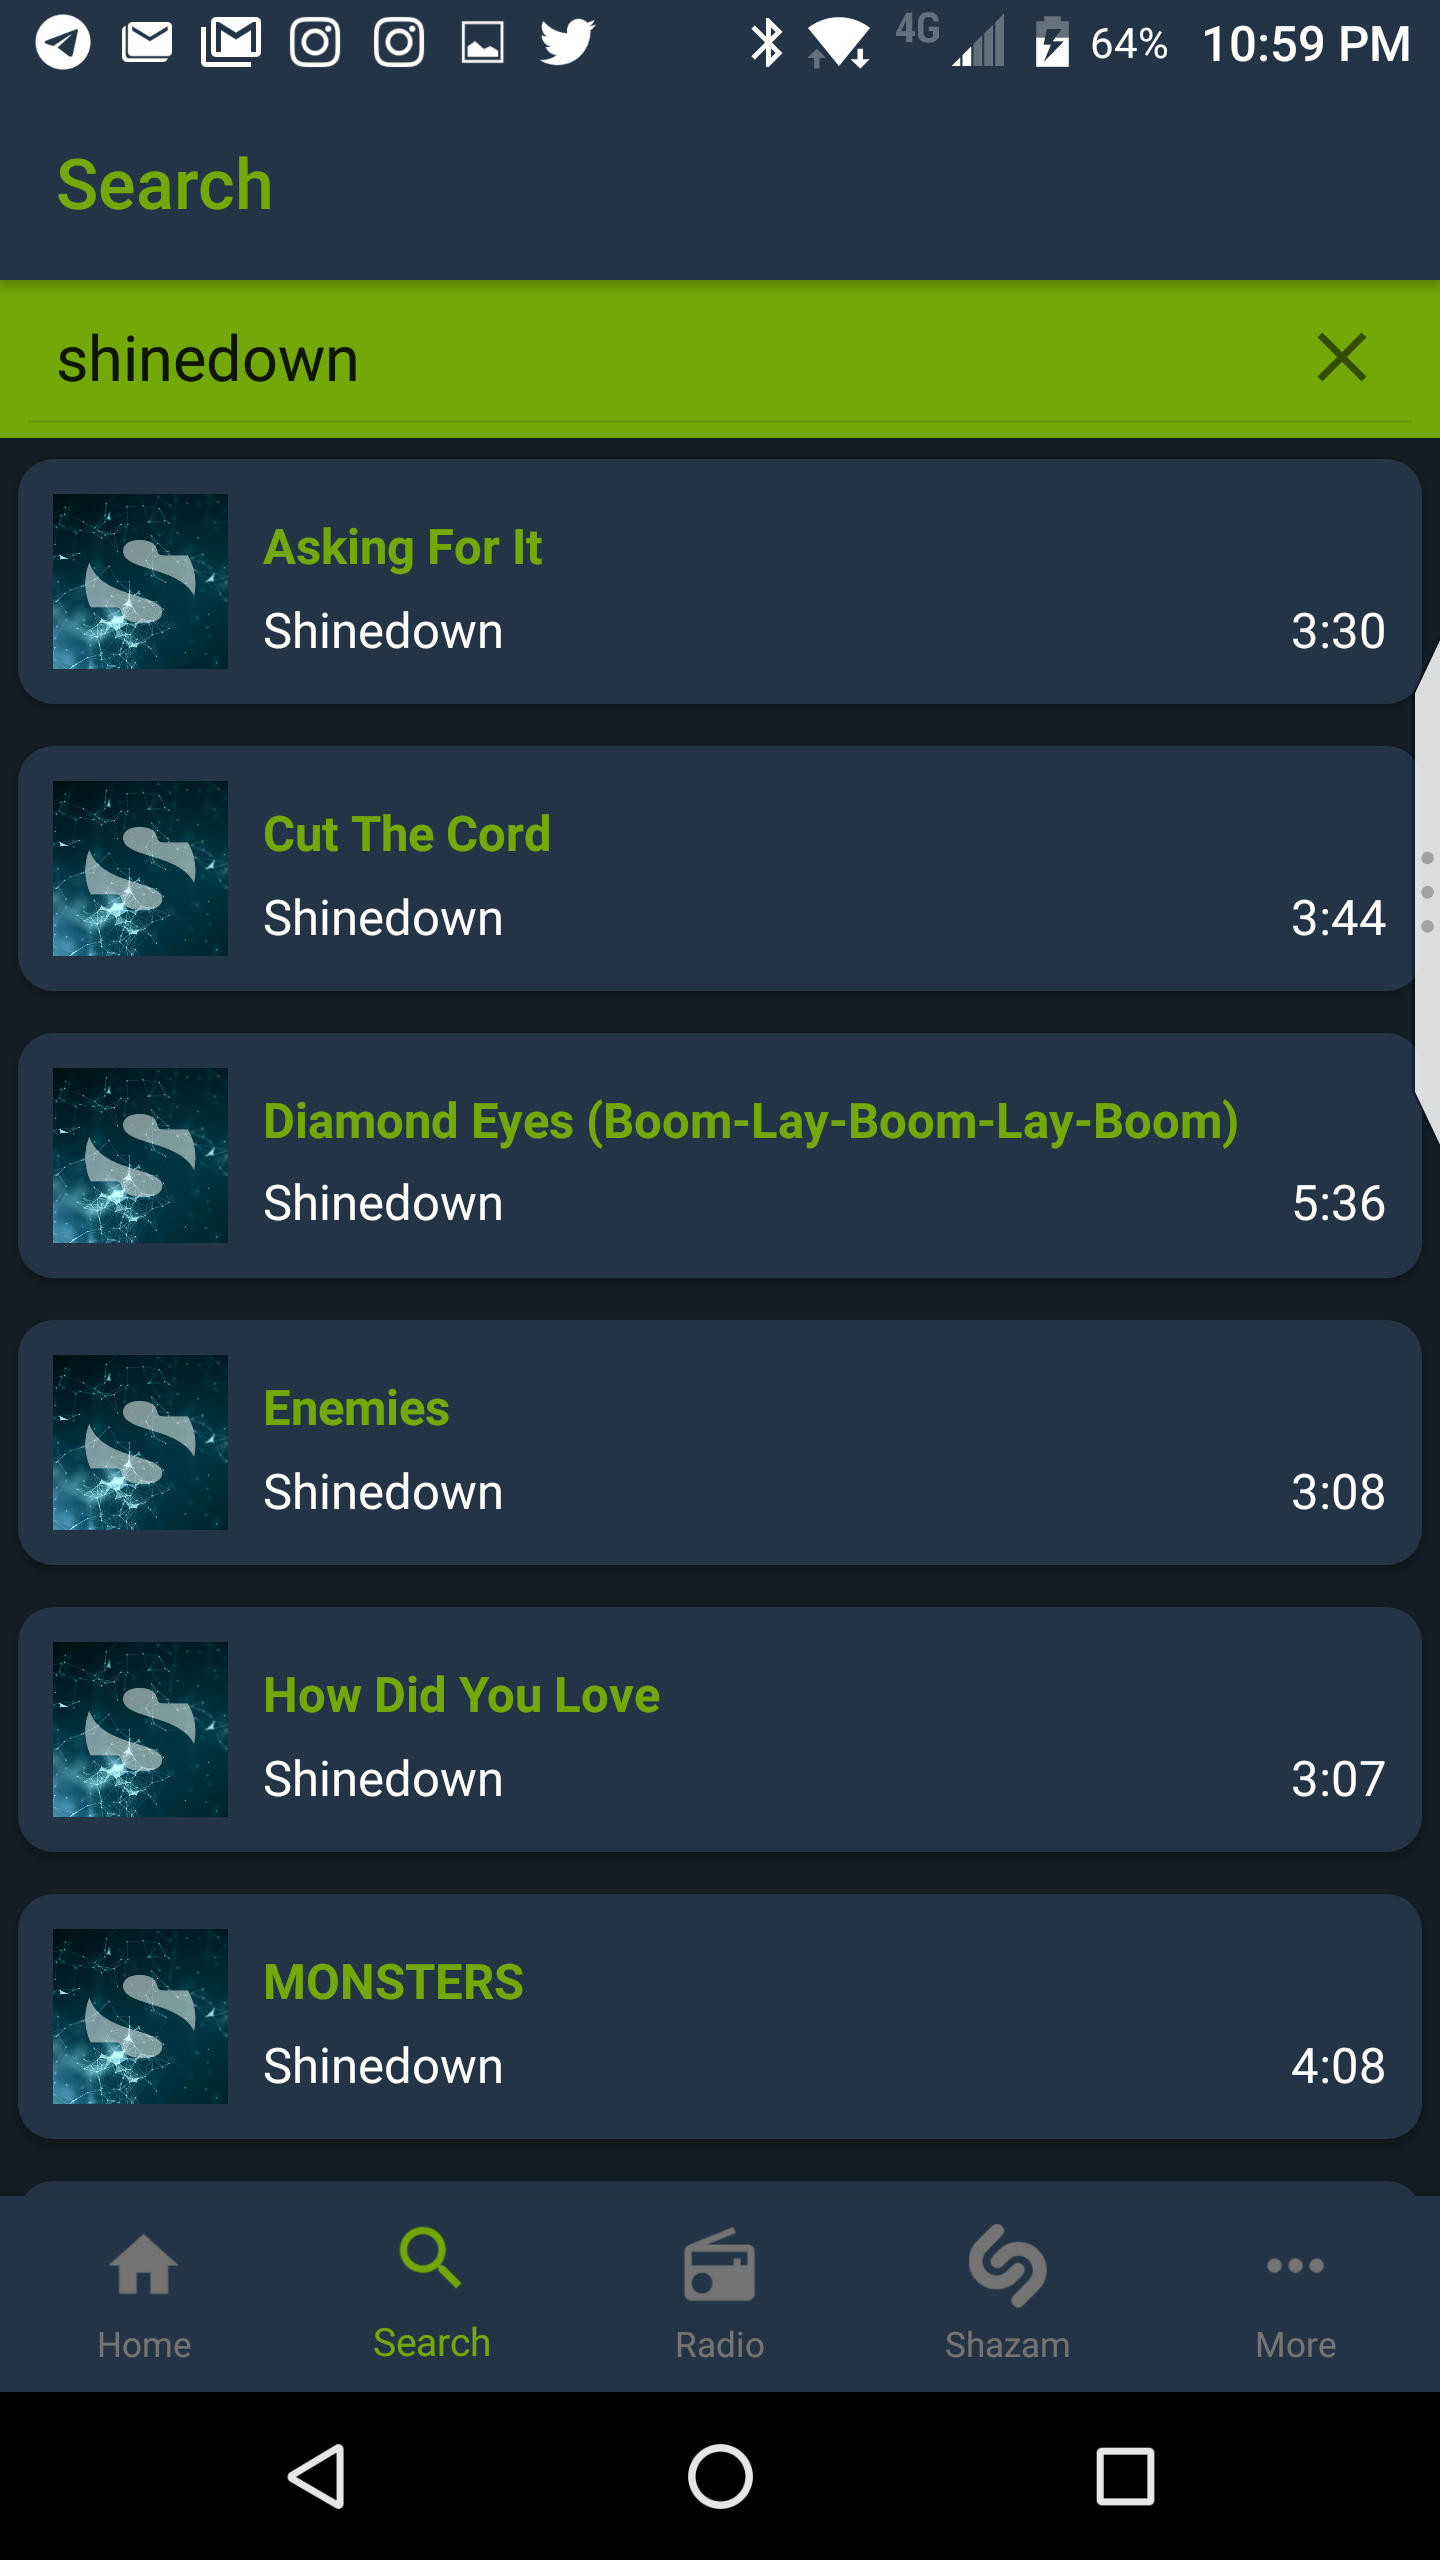
Task: Select How Did You Love track
Action: click(x=720, y=1729)
